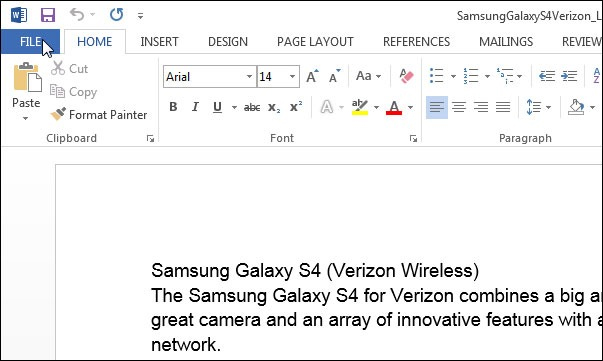603x361 pixels.
Task: Click the Save icon in quick access toolbar
Action: (x=48, y=15)
